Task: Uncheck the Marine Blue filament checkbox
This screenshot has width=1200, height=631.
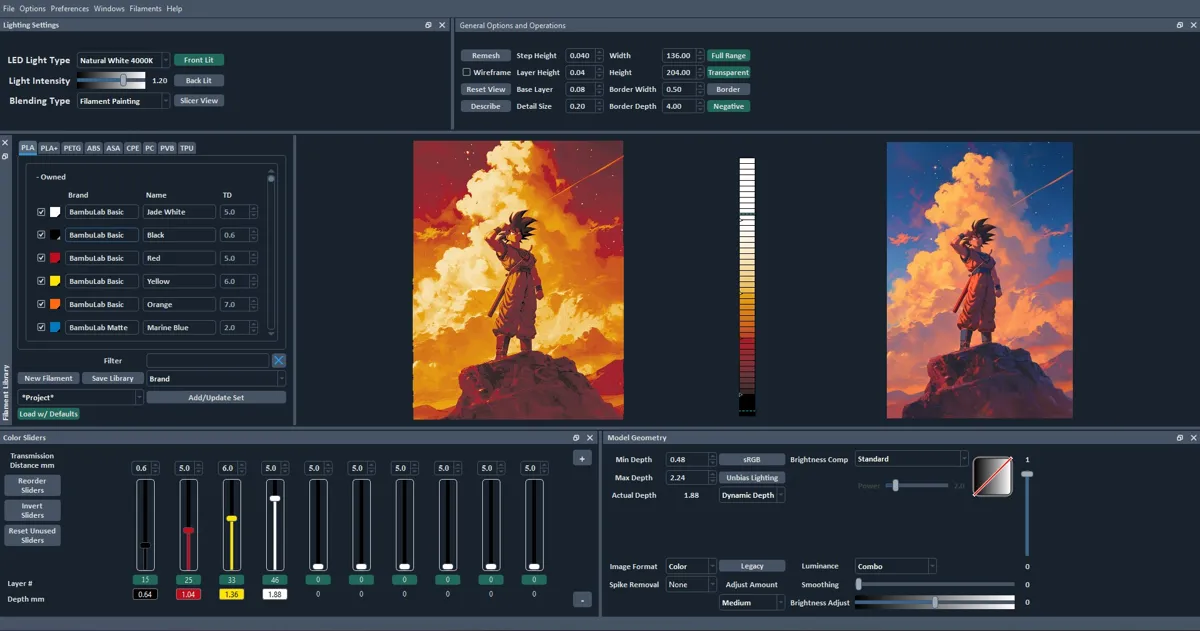Action: [41, 327]
